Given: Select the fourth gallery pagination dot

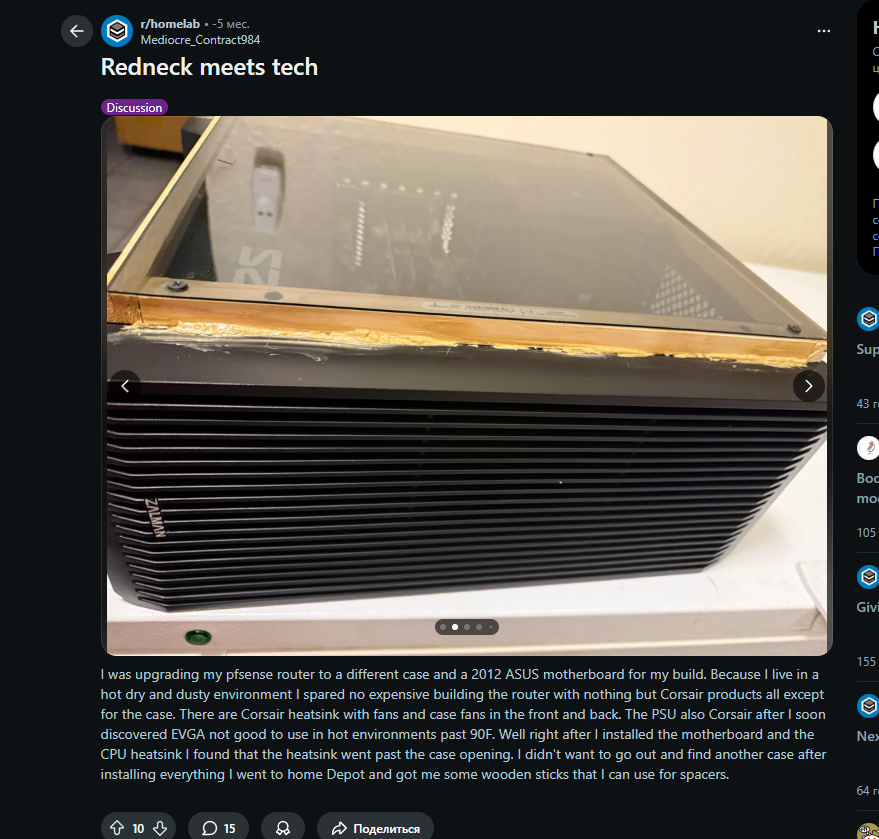Looking at the screenshot, I should click(x=479, y=627).
